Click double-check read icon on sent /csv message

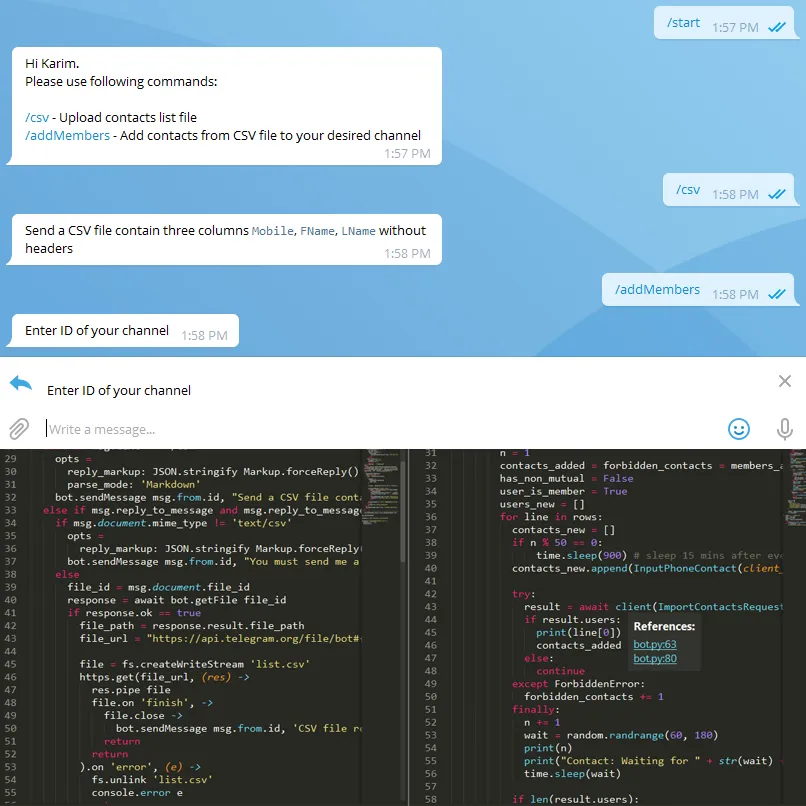click(776, 195)
